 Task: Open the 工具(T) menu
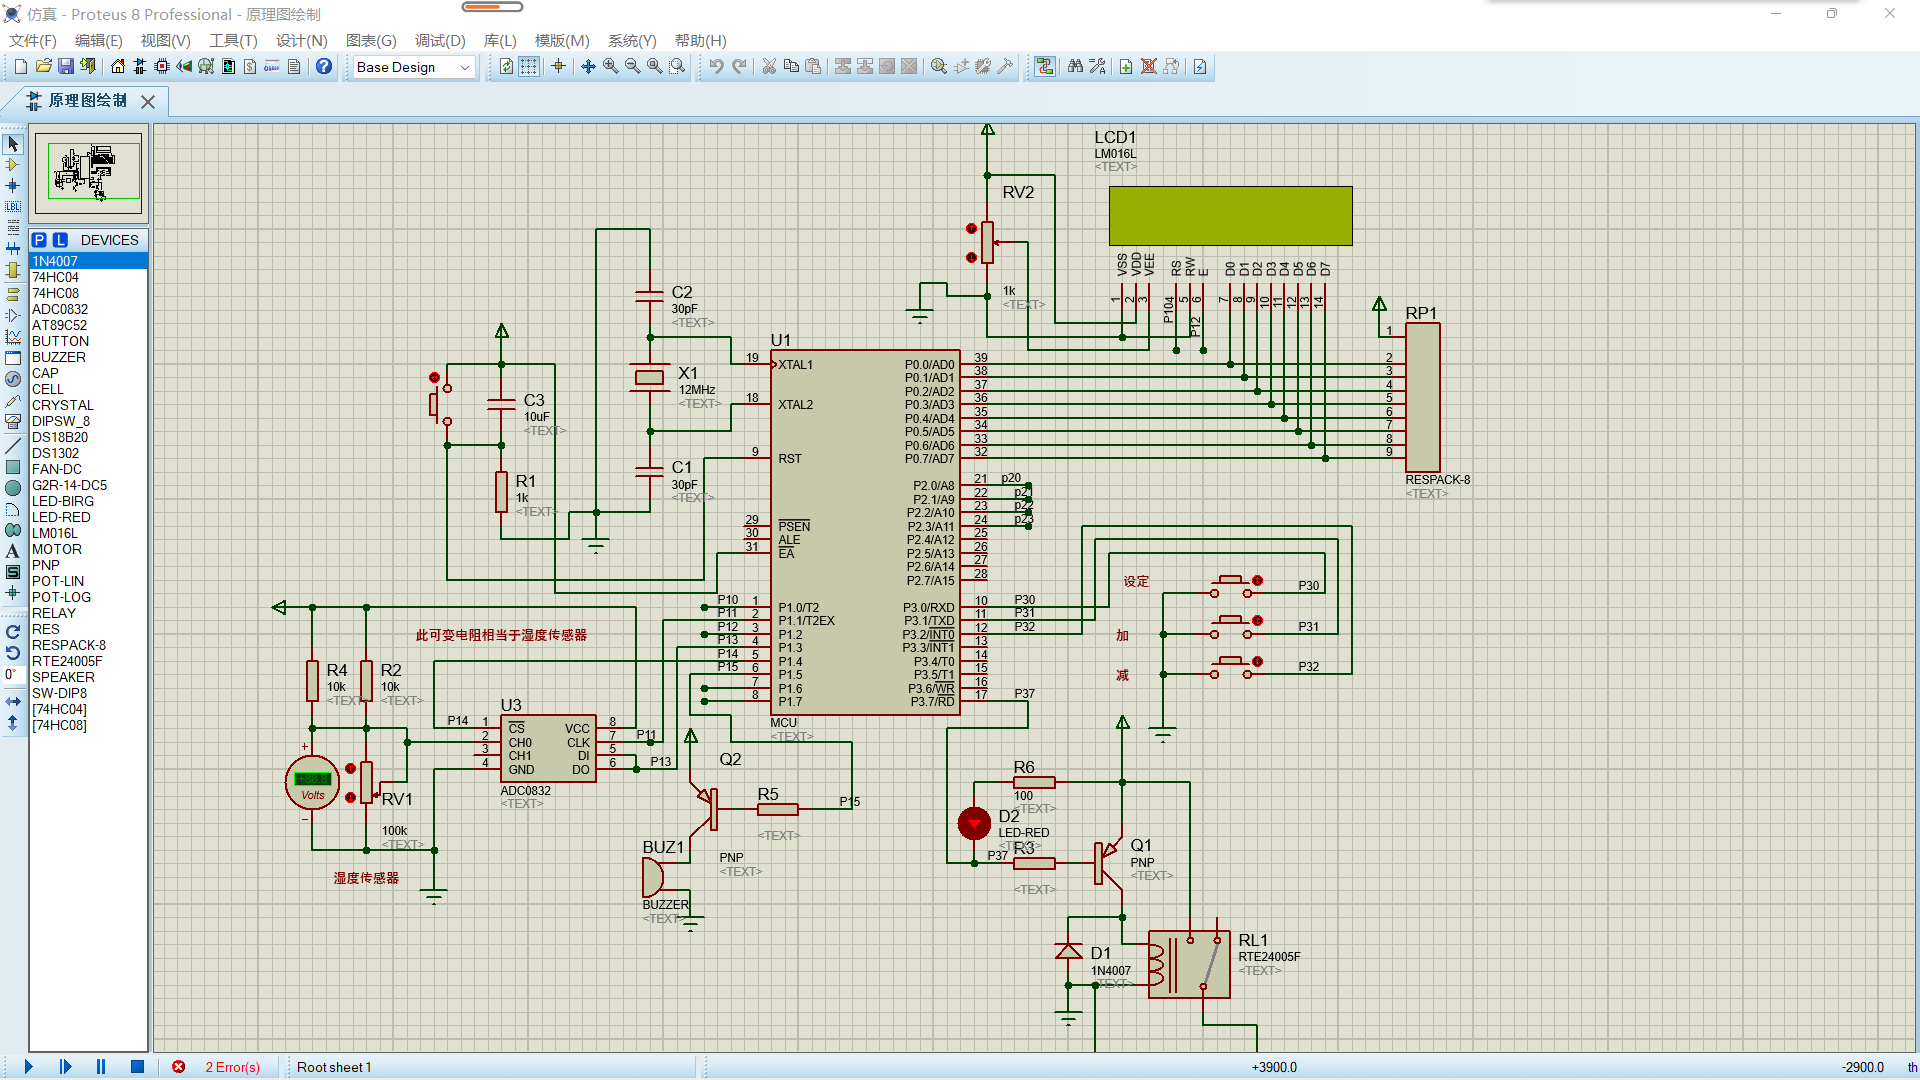click(233, 41)
